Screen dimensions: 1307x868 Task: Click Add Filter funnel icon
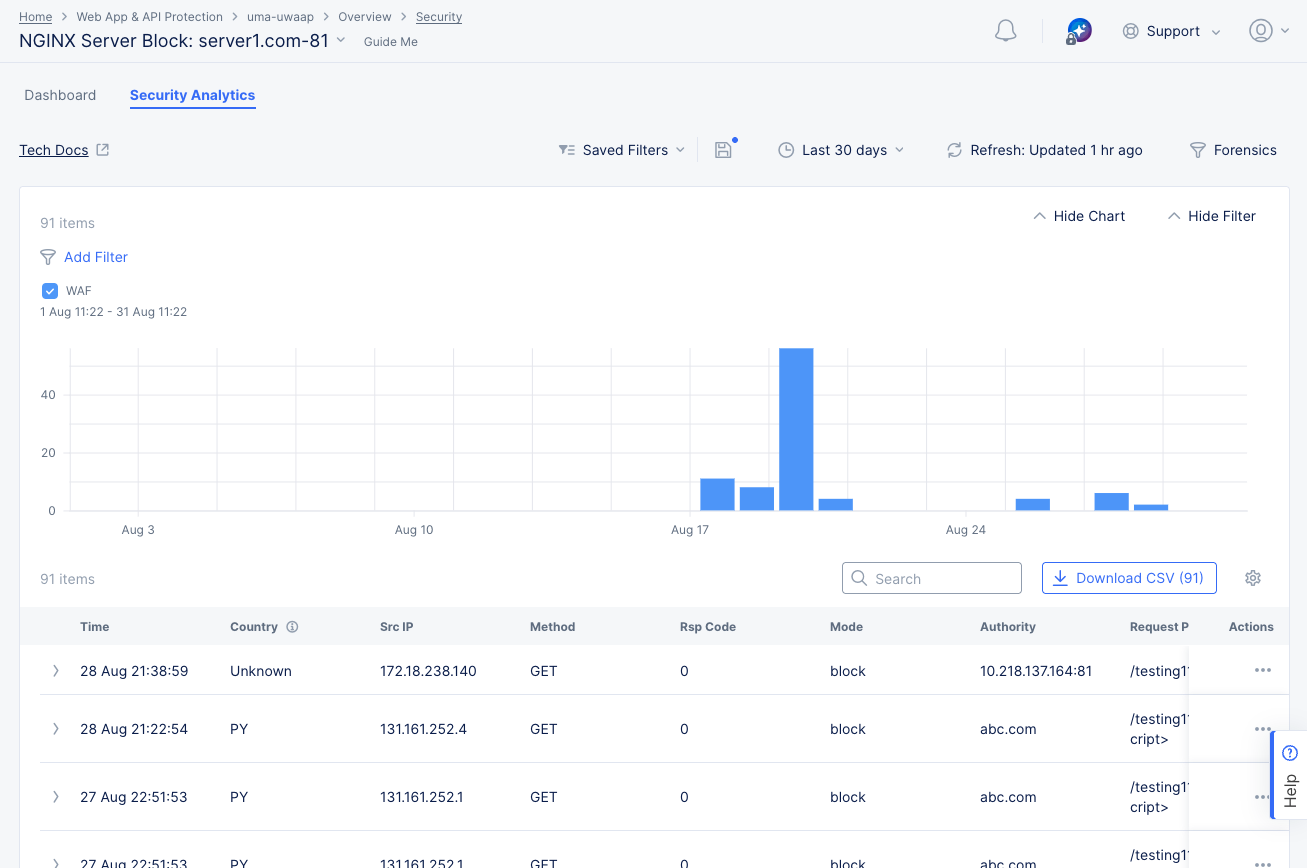[x=47, y=257]
